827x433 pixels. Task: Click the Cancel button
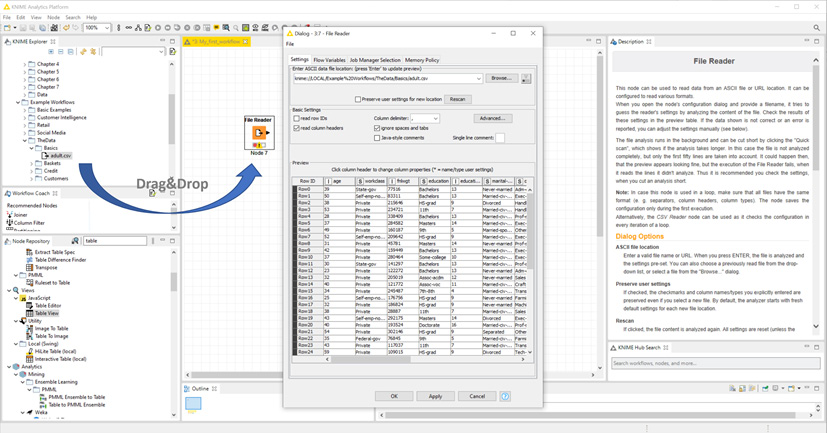pyautogui.click(x=477, y=396)
